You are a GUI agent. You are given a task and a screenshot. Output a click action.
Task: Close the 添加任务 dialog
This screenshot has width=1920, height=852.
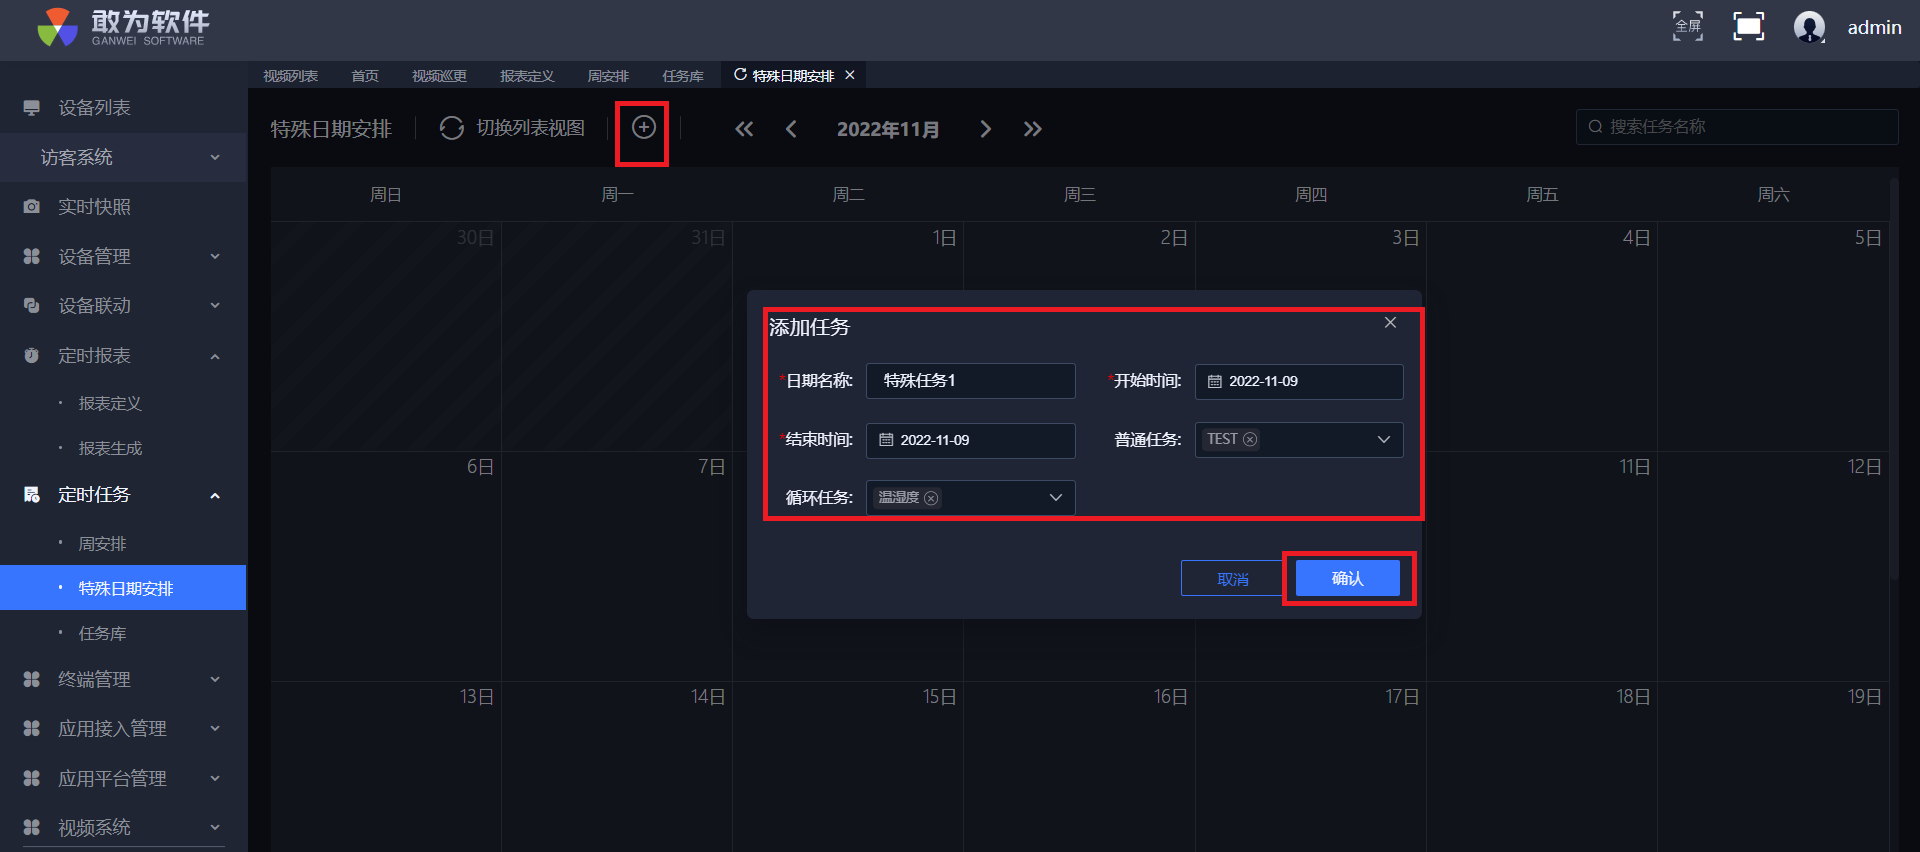point(1390,322)
